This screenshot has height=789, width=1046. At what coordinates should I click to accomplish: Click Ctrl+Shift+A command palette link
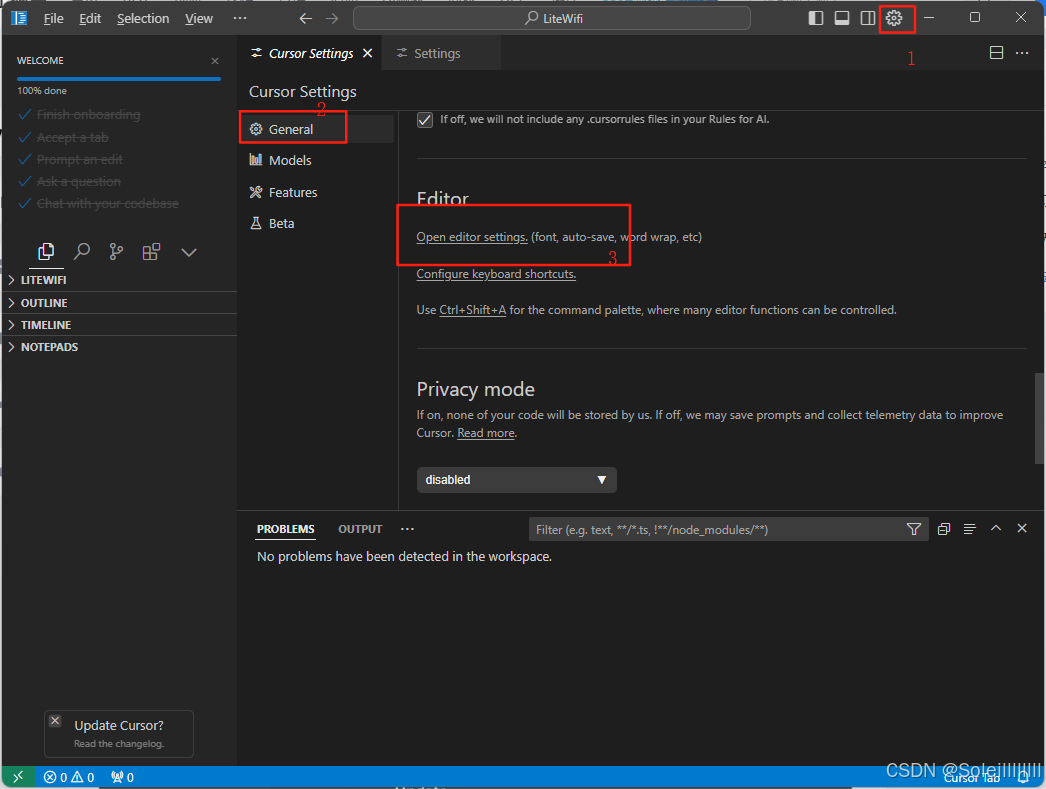tap(472, 310)
